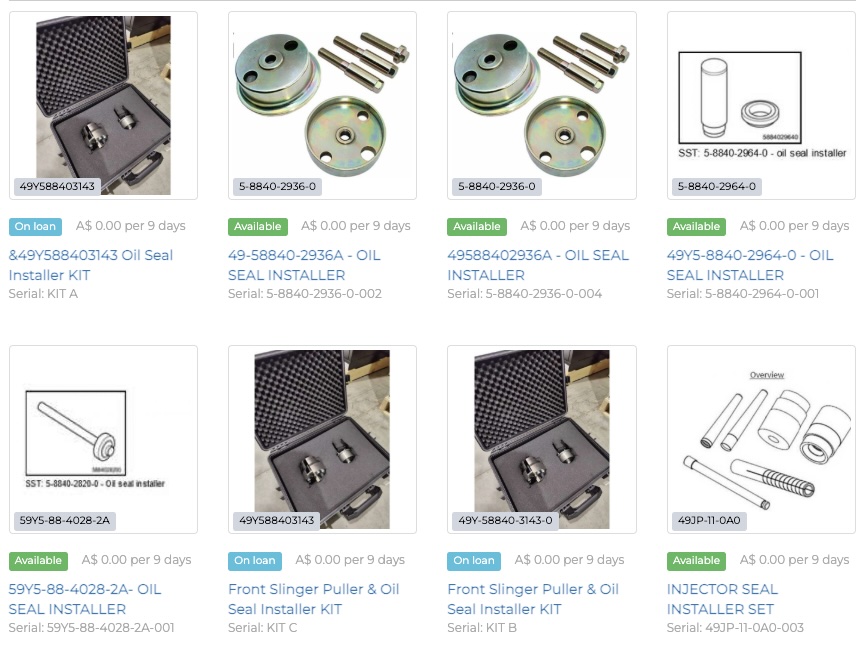Viewport: 867px width, 646px height.
Task: Click thumbnail for serial 5-8840-2936-0-002 installer
Action: [x=322, y=105]
